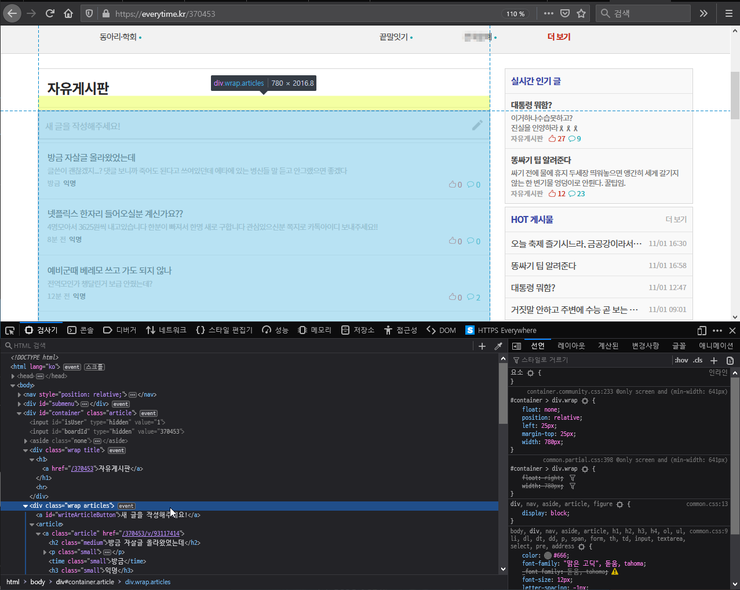The width and height of the screenshot is (740, 590).
Task: Expand the nav style=position:relative node
Action: click(x=19, y=395)
